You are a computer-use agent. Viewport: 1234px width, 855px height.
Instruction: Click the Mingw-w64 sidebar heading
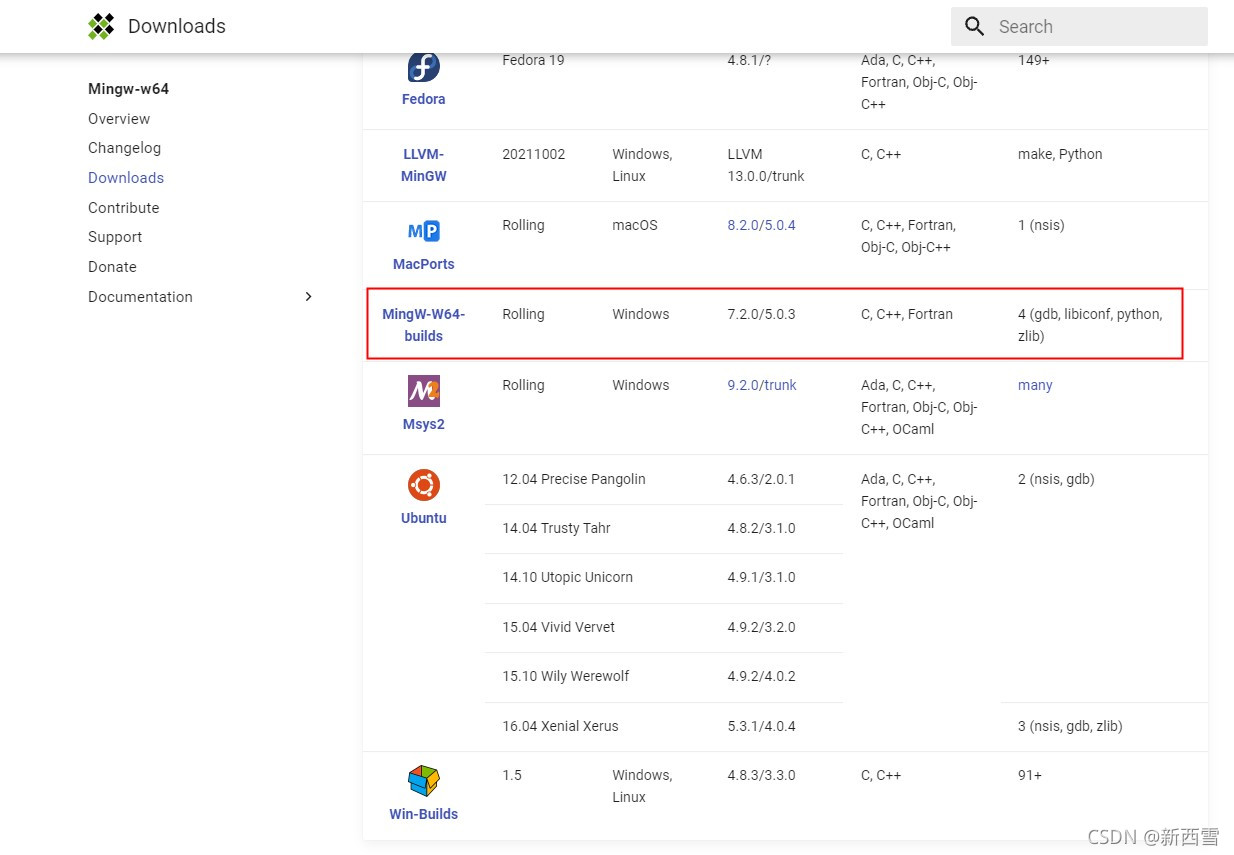coord(128,89)
